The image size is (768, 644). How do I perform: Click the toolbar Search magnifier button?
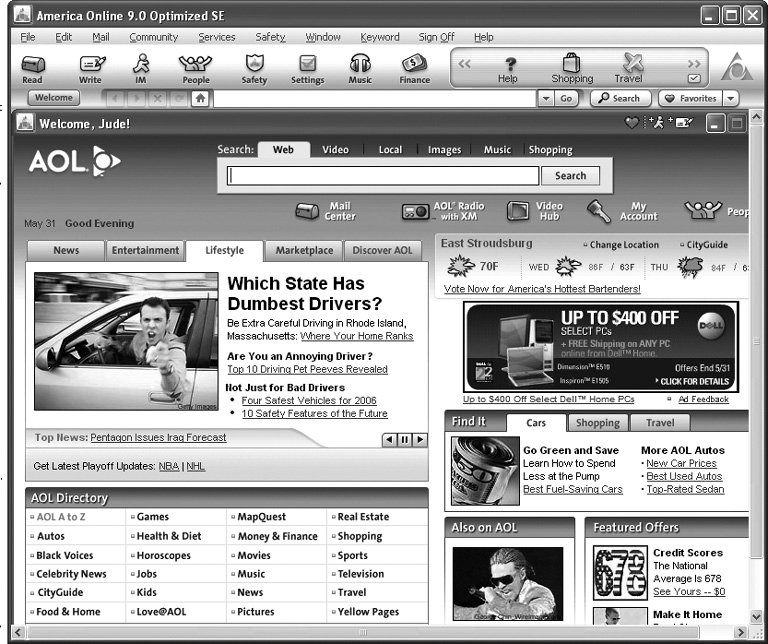621,98
